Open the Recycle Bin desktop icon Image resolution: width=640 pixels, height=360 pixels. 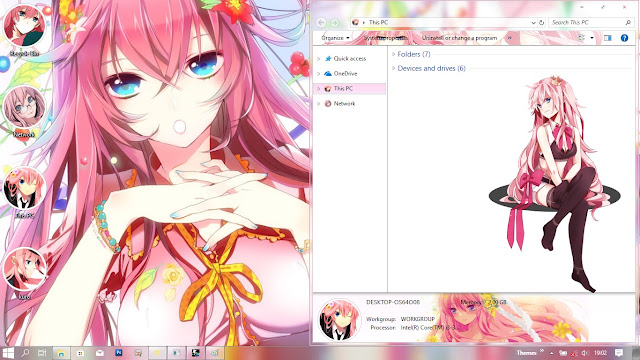pos(24,29)
